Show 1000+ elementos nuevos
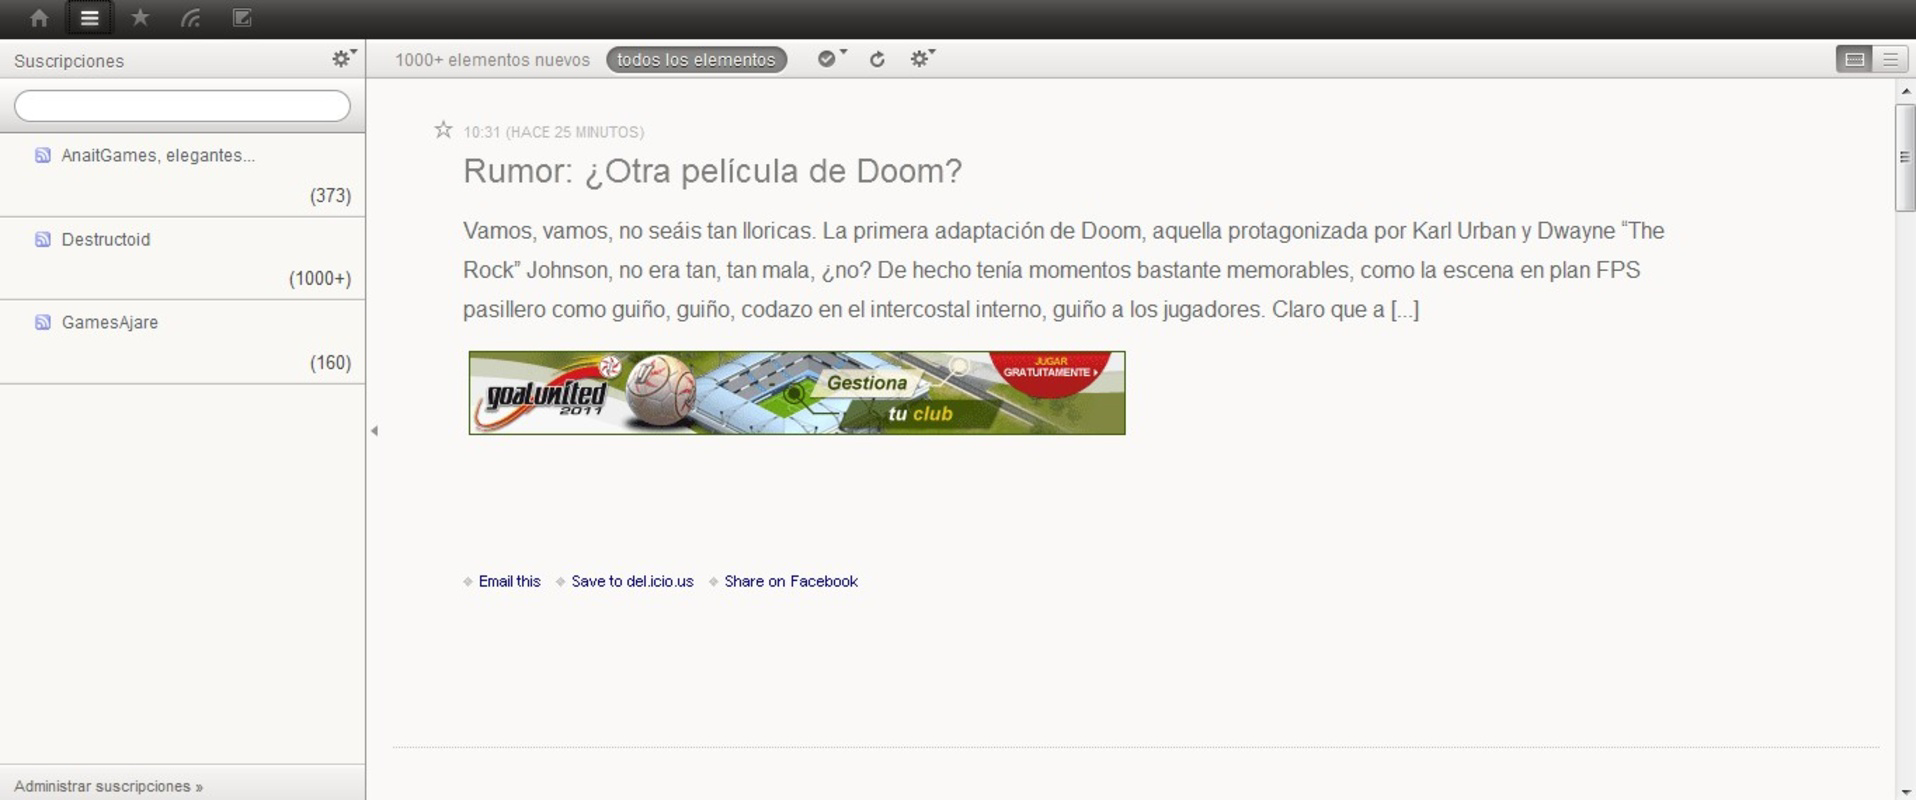This screenshot has height=800, width=1916. click(x=492, y=60)
